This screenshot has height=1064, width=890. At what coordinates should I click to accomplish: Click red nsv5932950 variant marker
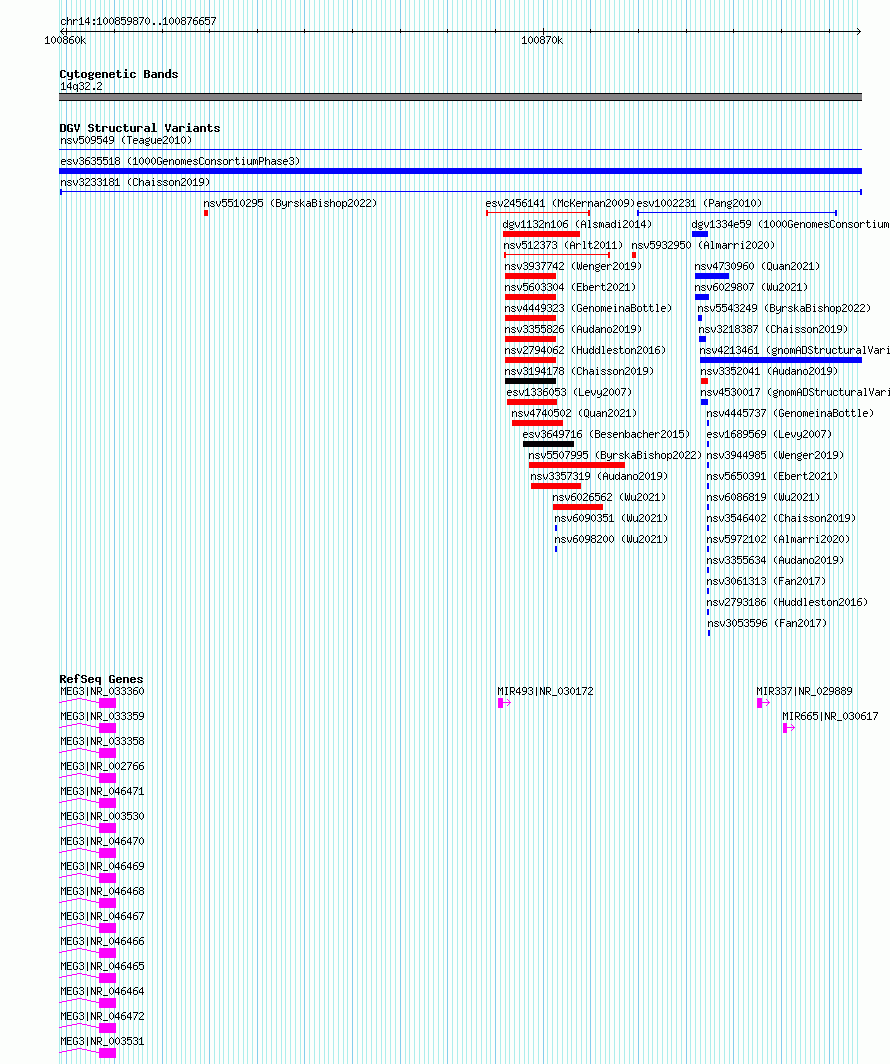634,255
